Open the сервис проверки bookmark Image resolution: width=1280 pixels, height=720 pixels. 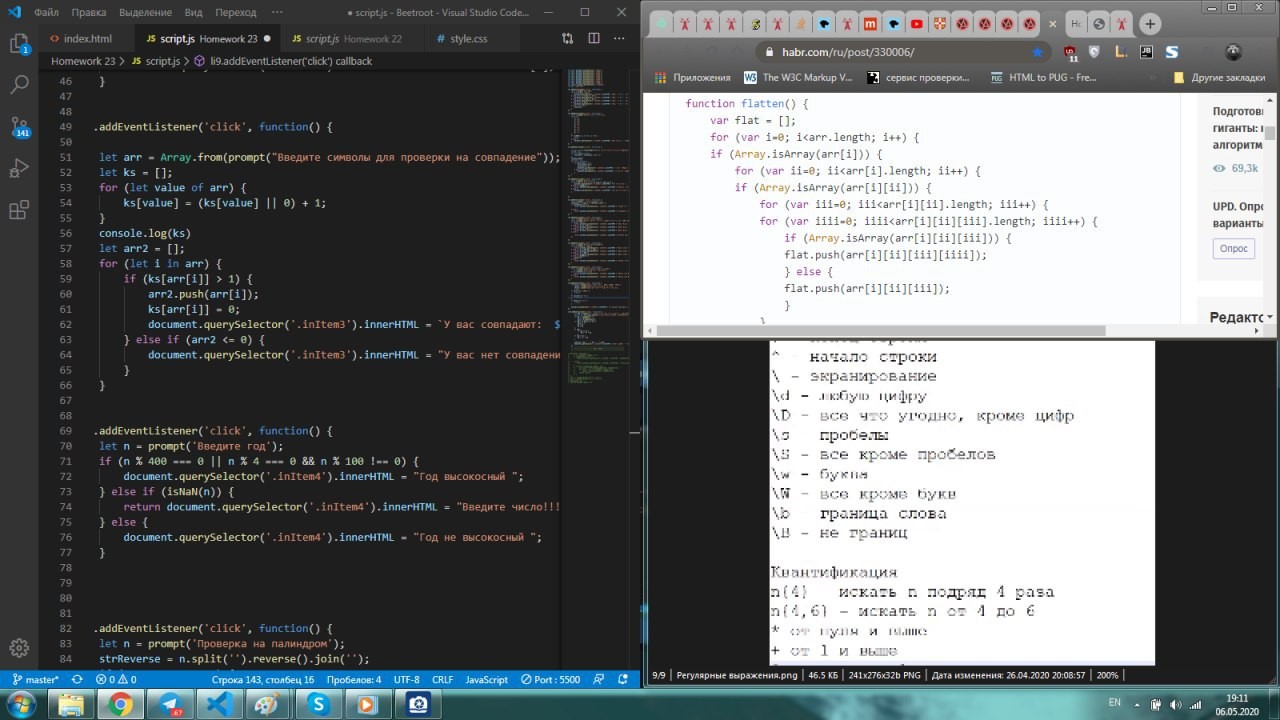click(920, 77)
